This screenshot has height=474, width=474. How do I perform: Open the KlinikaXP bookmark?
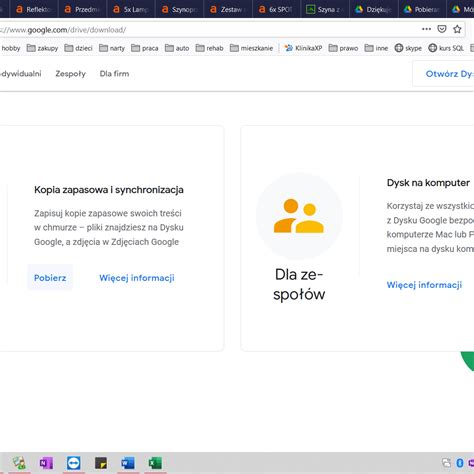303,48
